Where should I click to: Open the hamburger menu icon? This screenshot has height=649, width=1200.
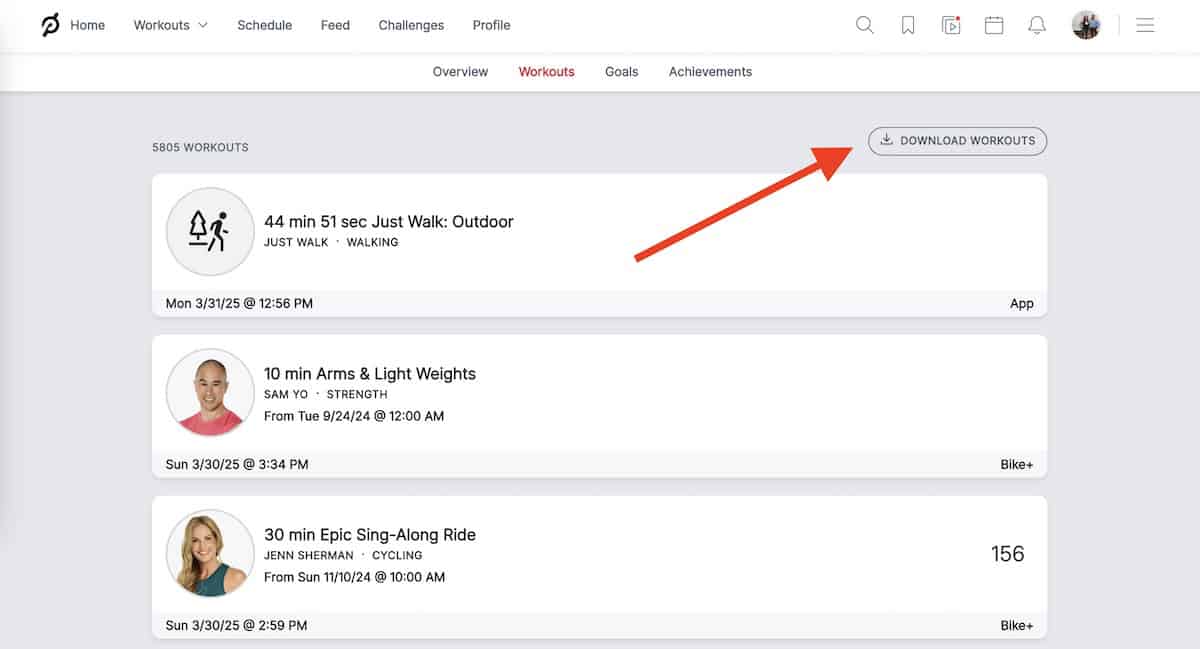(x=1146, y=25)
